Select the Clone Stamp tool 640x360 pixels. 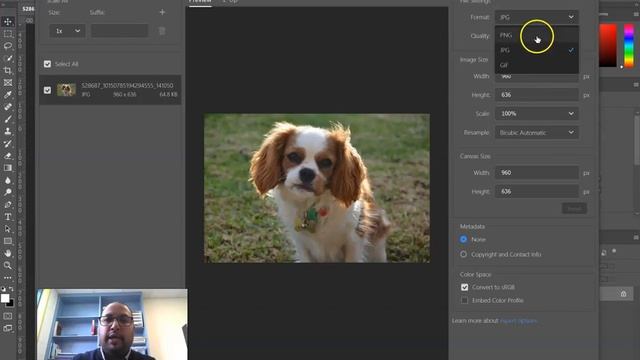[8, 131]
